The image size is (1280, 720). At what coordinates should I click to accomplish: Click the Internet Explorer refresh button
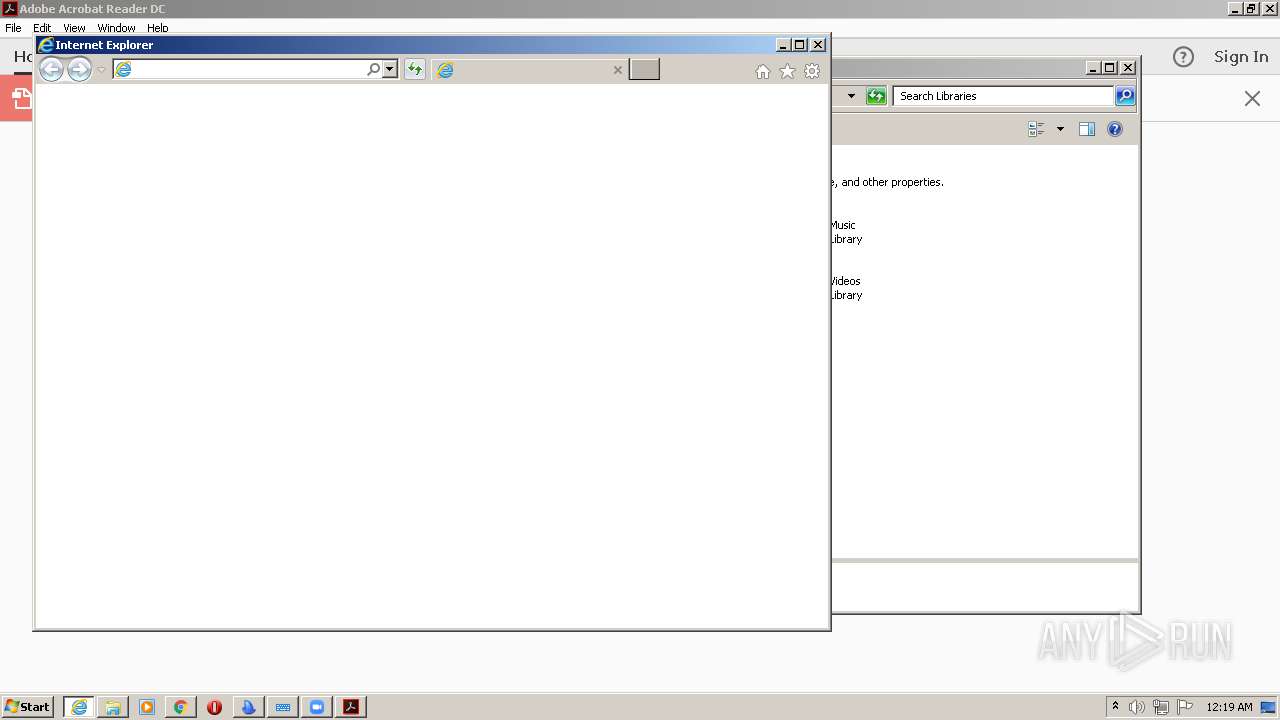click(414, 69)
